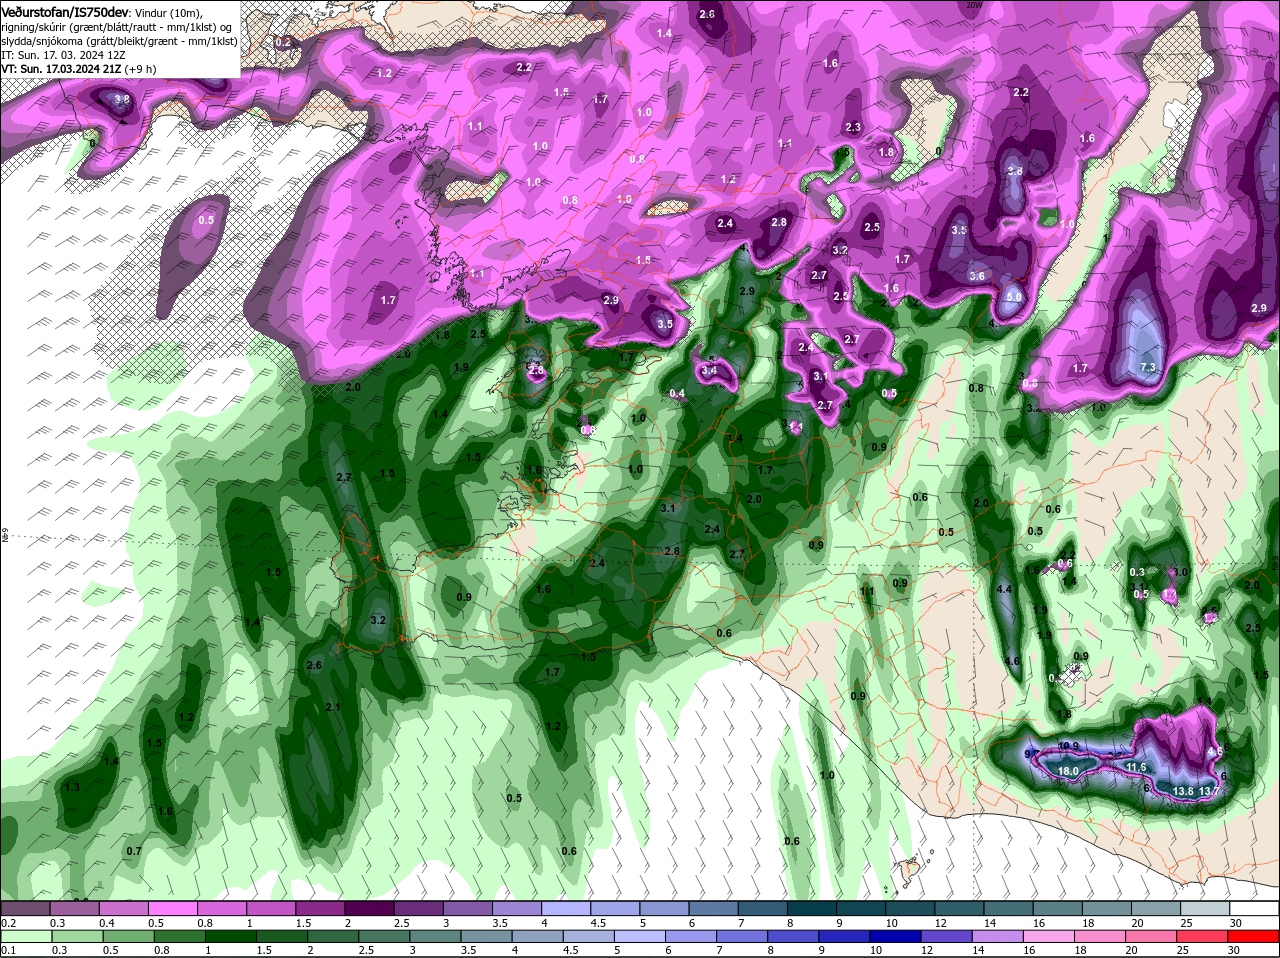1280x958 pixels.
Task: Click the 2.3 snowfall value label
Action: pyautogui.click(x=853, y=128)
